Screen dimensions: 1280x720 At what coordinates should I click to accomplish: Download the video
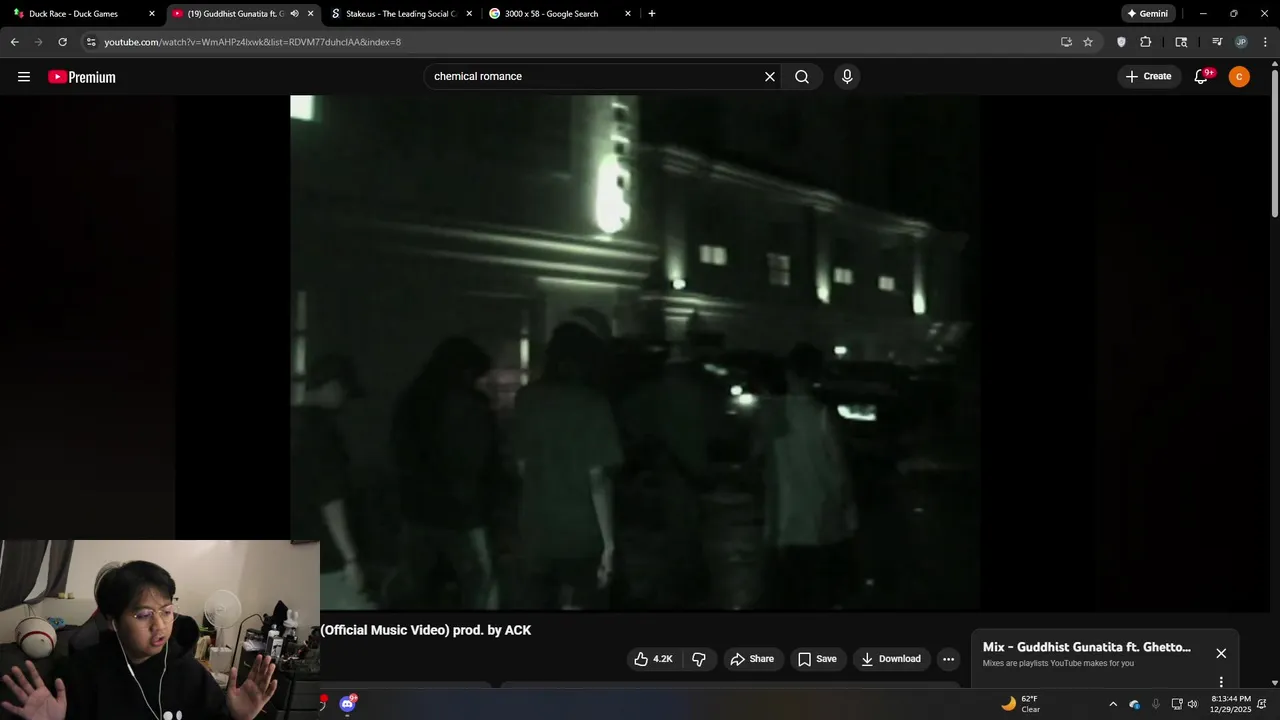point(891,659)
